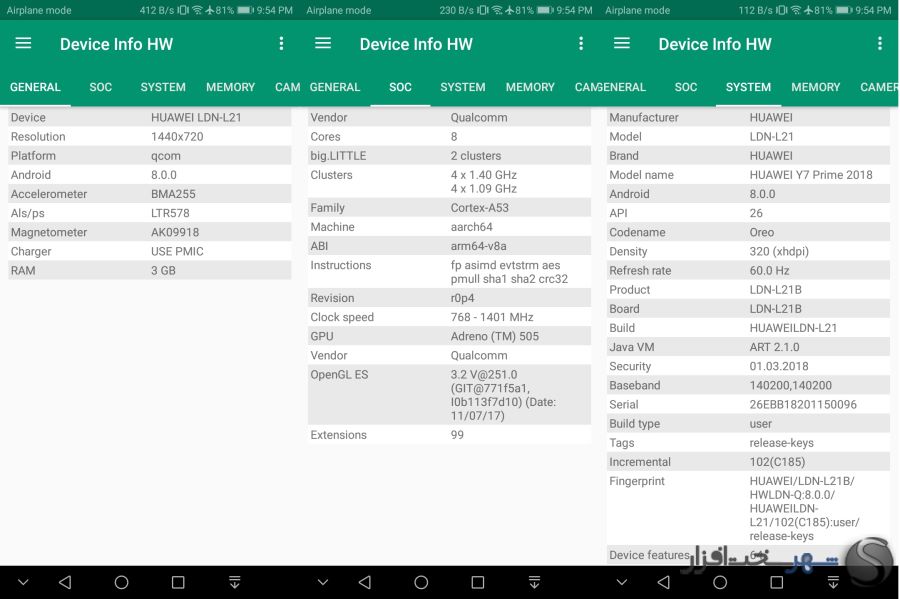Tap the Wi-Fi icon beside 230 B/s status

(x=496, y=10)
